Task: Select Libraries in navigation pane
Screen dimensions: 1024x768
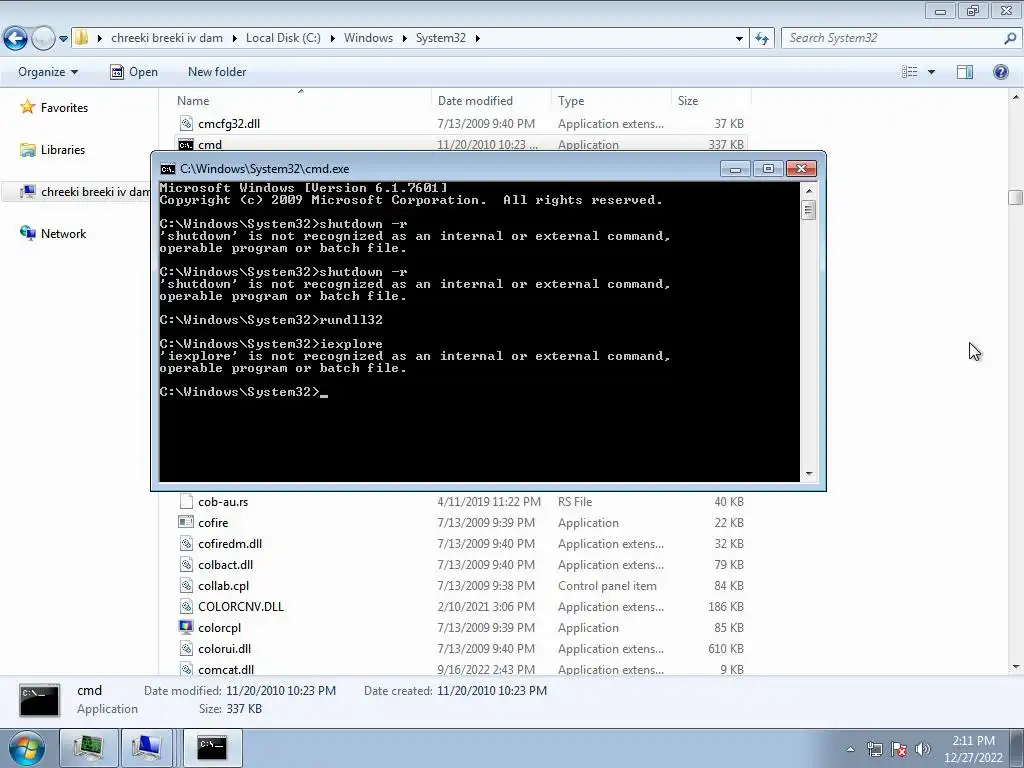Action: (x=63, y=150)
